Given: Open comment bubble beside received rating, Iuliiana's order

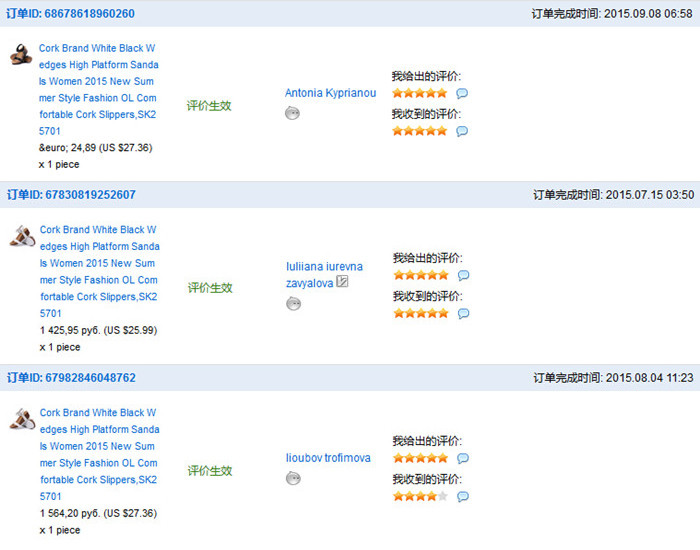Looking at the screenshot, I should coord(463,313).
